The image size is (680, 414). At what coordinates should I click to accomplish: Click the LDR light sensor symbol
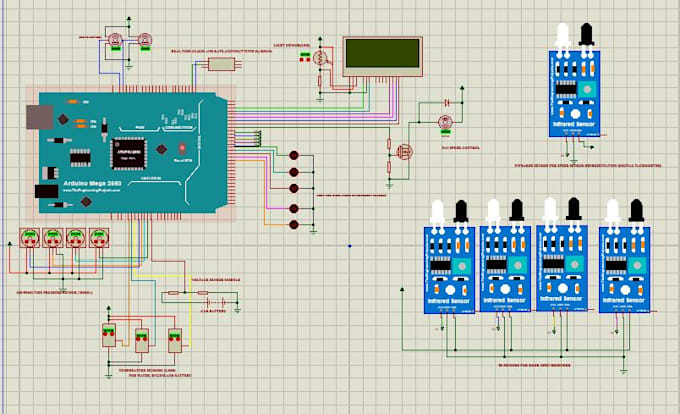pyautogui.click(x=320, y=58)
